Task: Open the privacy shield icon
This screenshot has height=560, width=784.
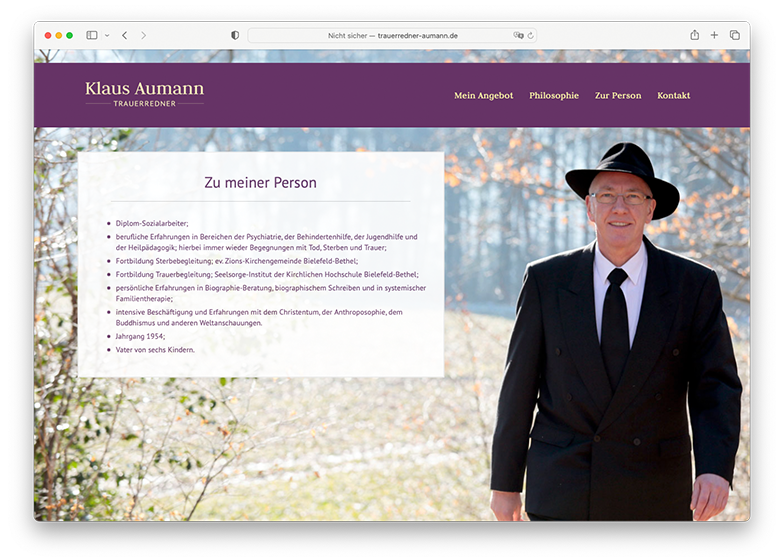Action: [x=235, y=35]
